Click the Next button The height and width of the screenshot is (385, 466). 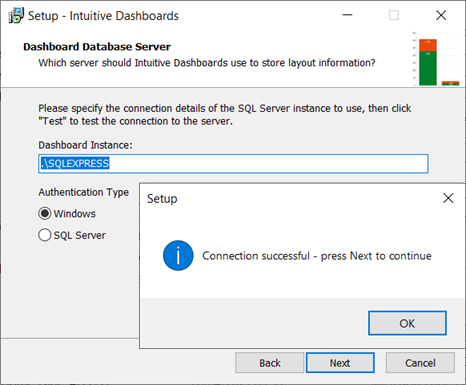tap(340, 363)
